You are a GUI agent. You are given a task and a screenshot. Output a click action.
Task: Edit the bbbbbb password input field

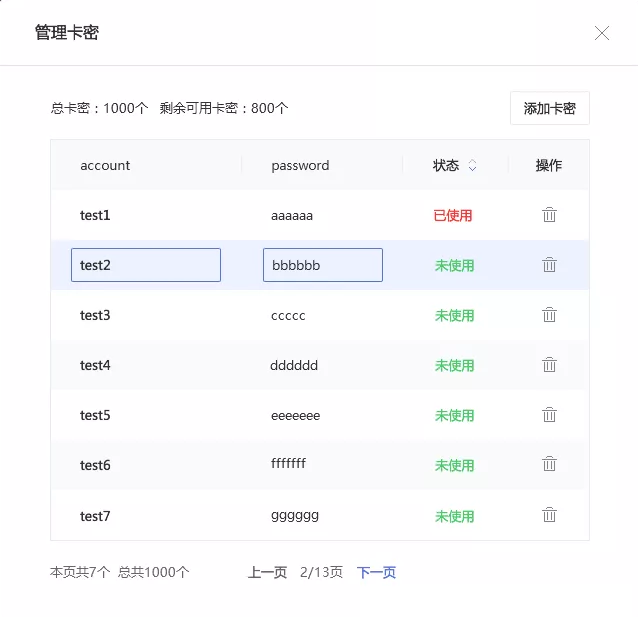pyautogui.click(x=322, y=265)
